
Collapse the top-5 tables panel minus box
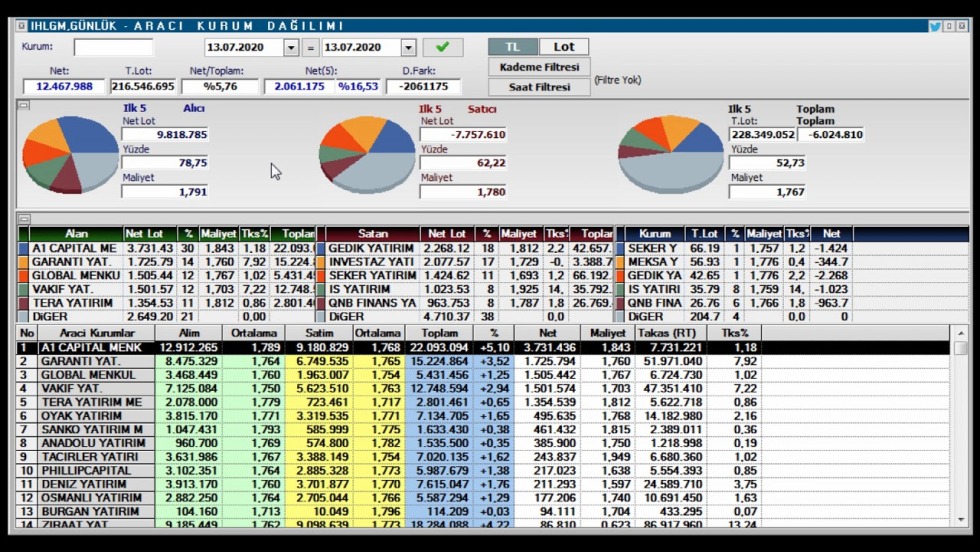pyautogui.click(x=22, y=218)
